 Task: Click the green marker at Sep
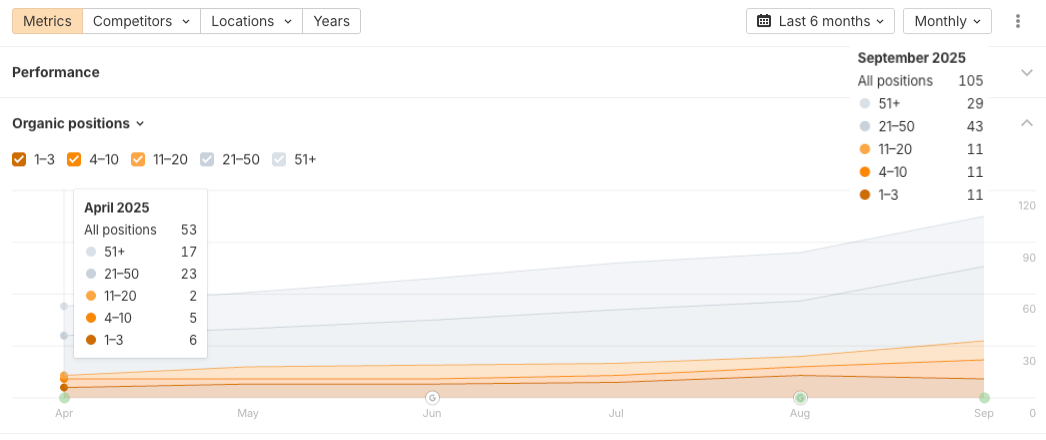[984, 398]
